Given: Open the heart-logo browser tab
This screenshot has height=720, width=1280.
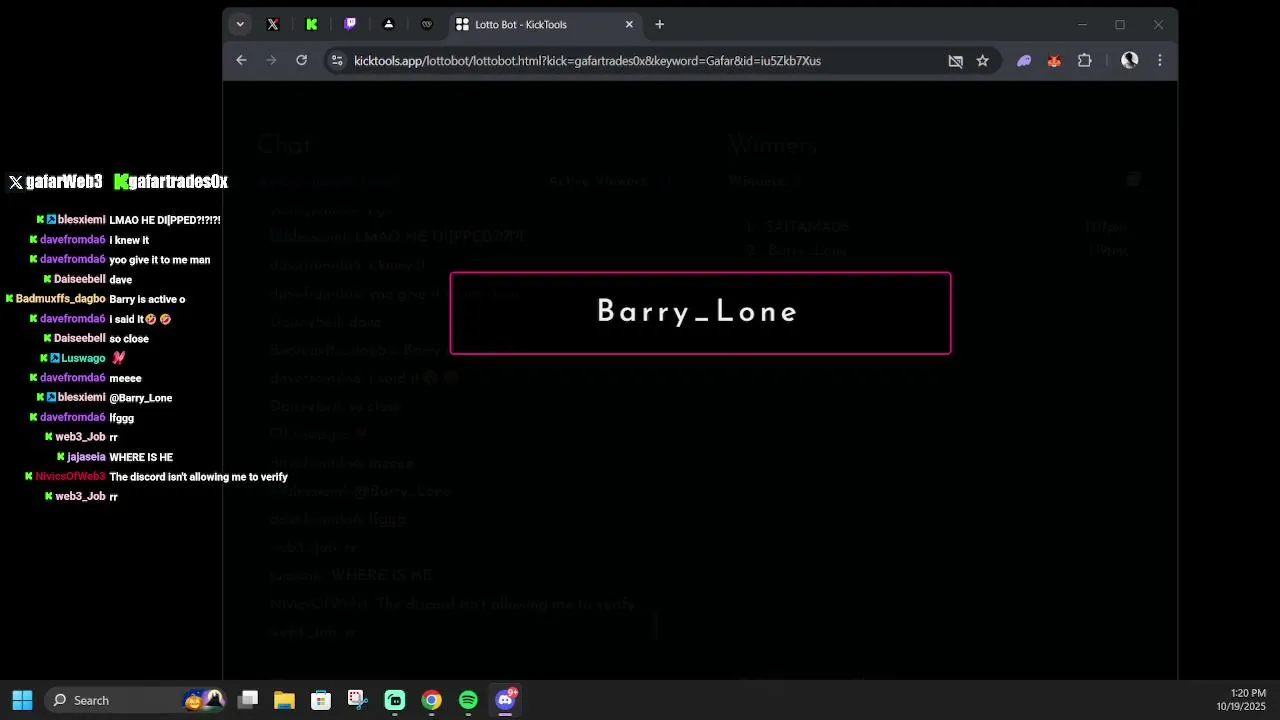Looking at the screenshot, I should pyautogui.click(x=427, y=24).
